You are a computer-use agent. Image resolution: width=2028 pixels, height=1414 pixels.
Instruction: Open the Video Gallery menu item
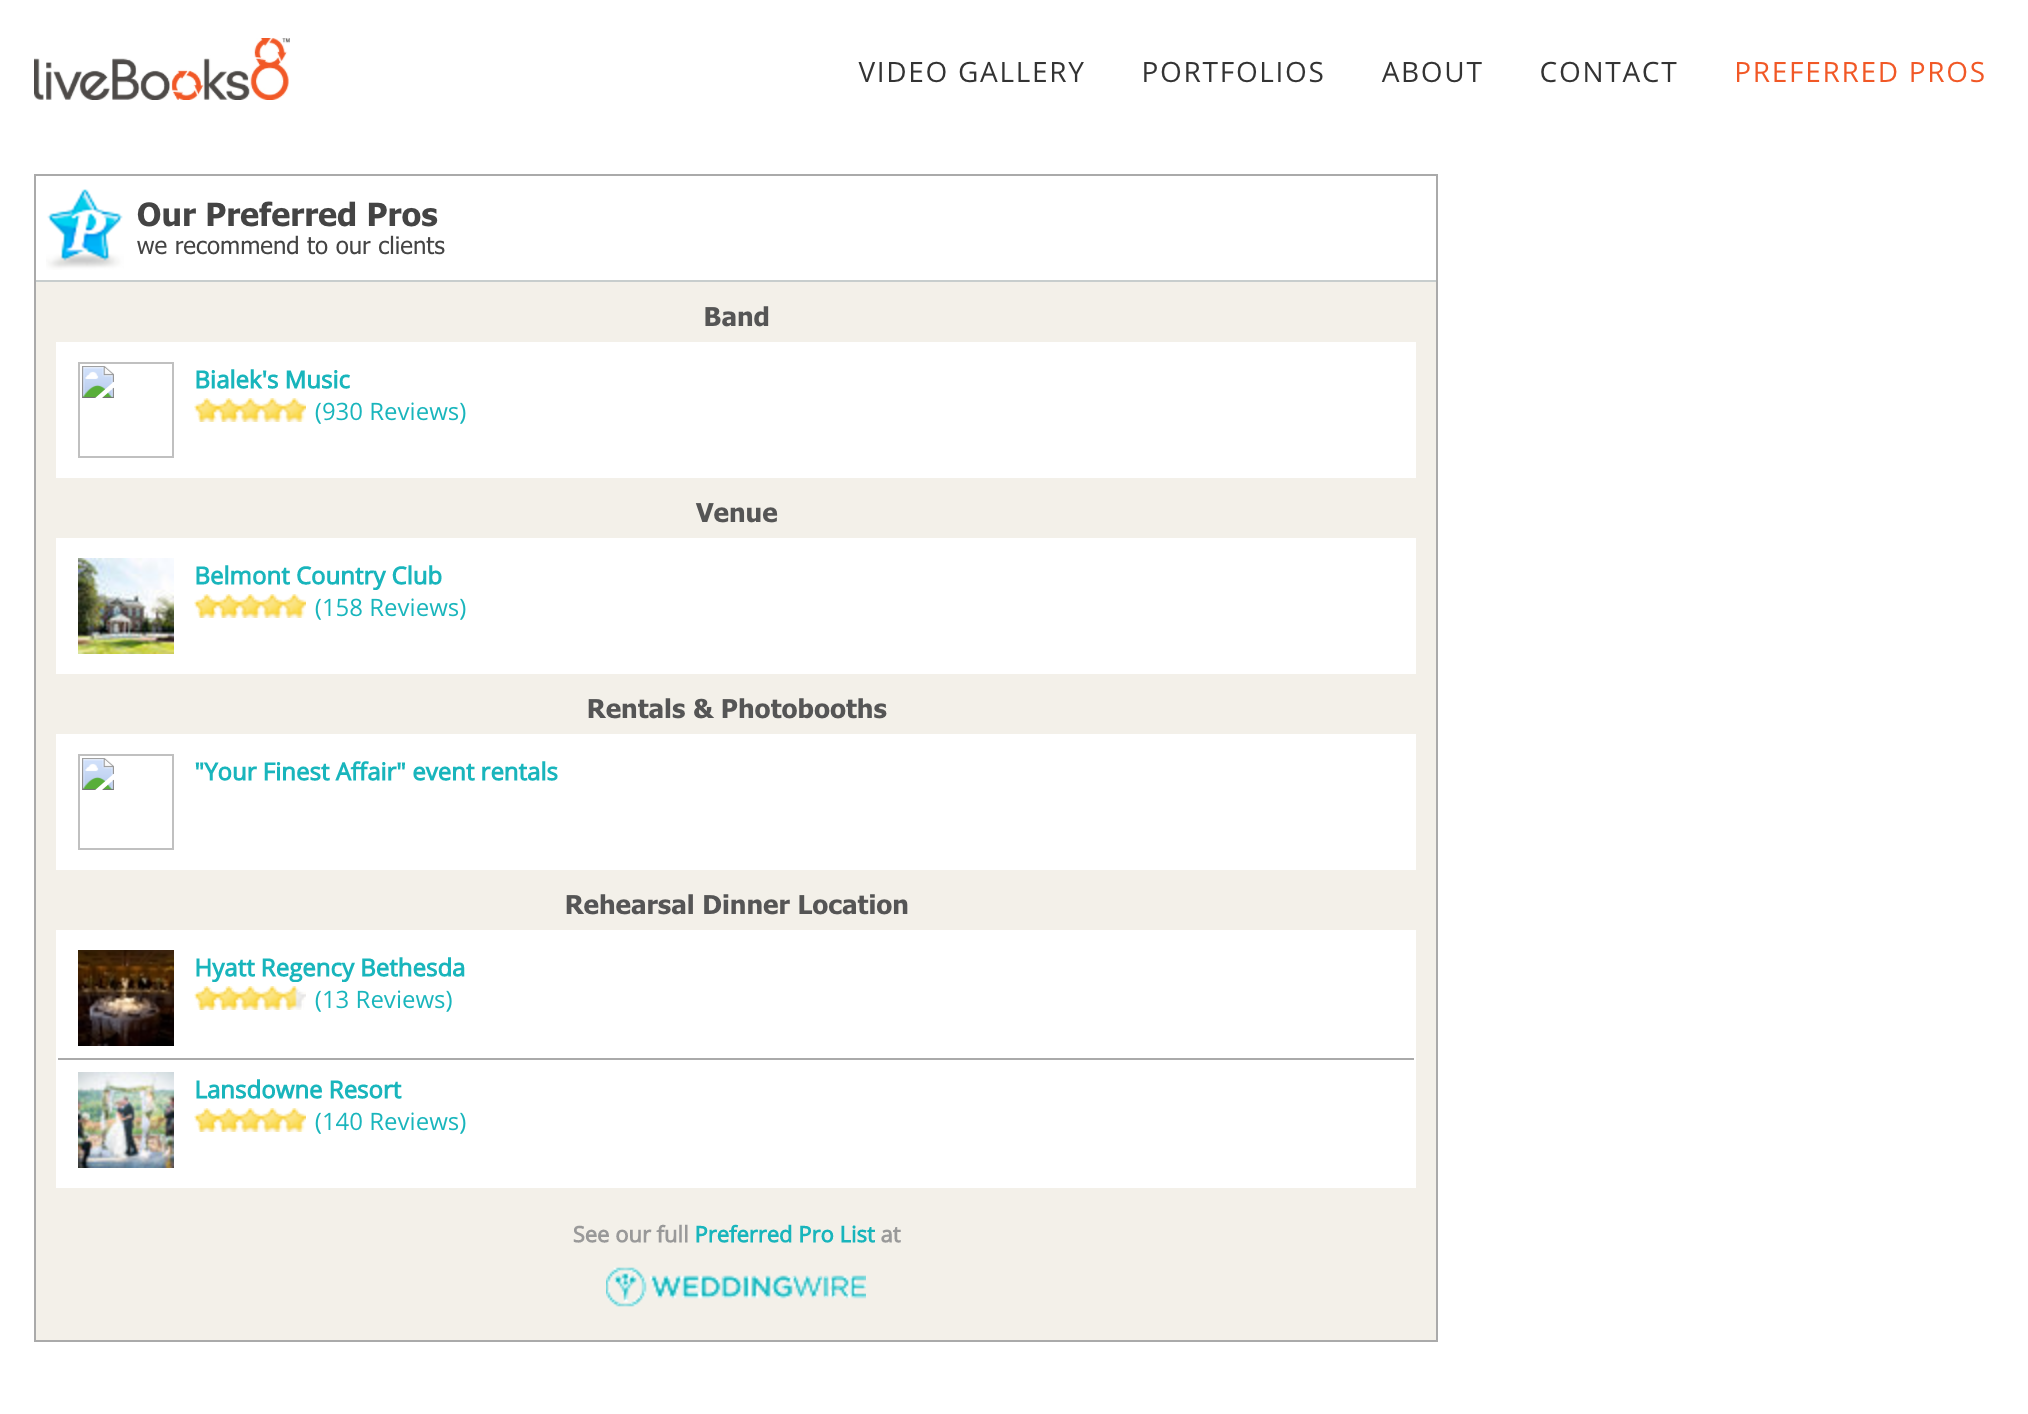(971, 72)
